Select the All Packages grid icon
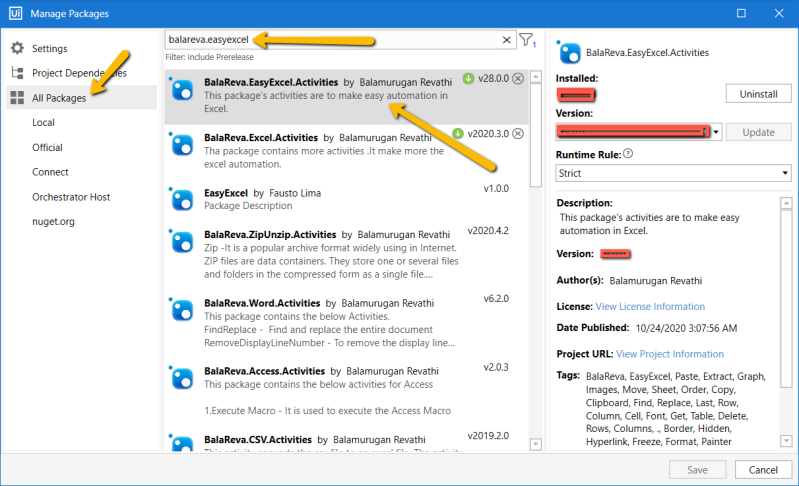 click(x=17, y=98)
